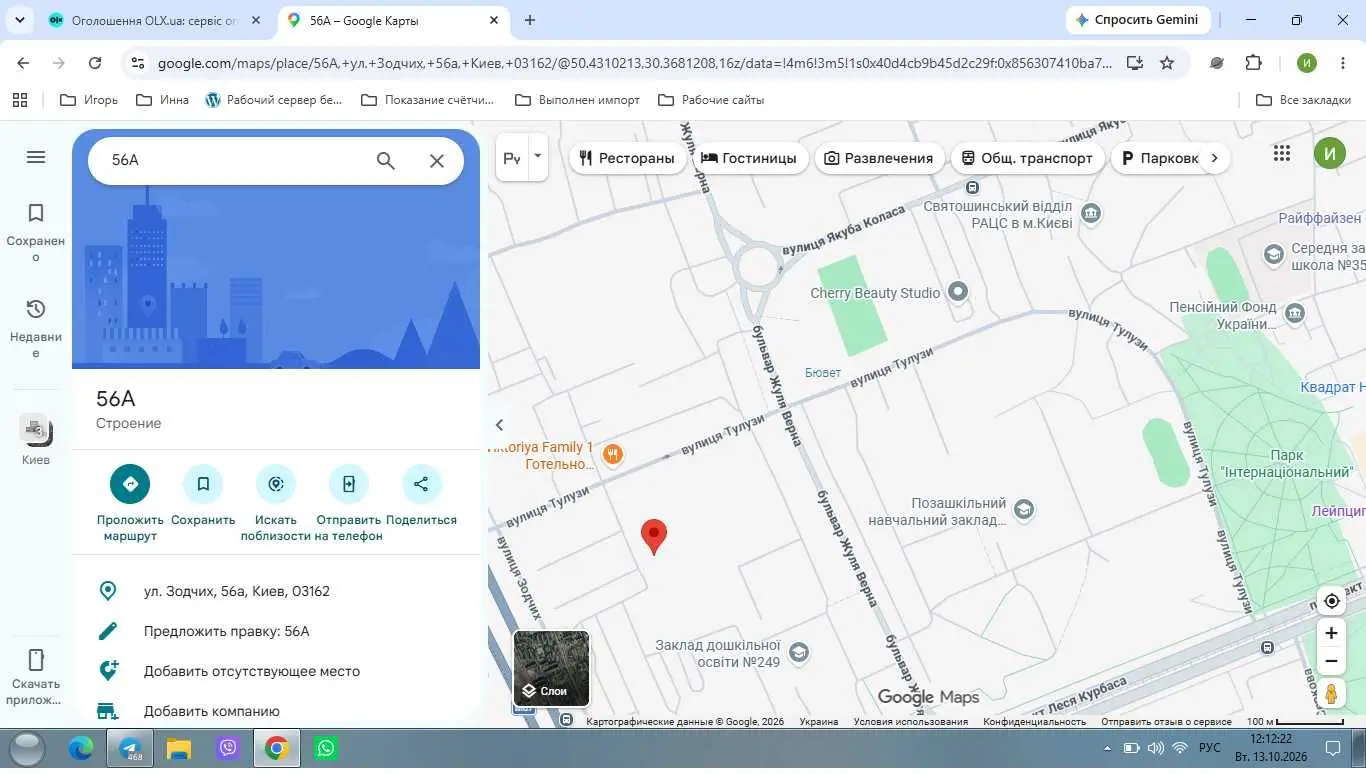Select the Общ. транспорт chip

(1027, 158)
